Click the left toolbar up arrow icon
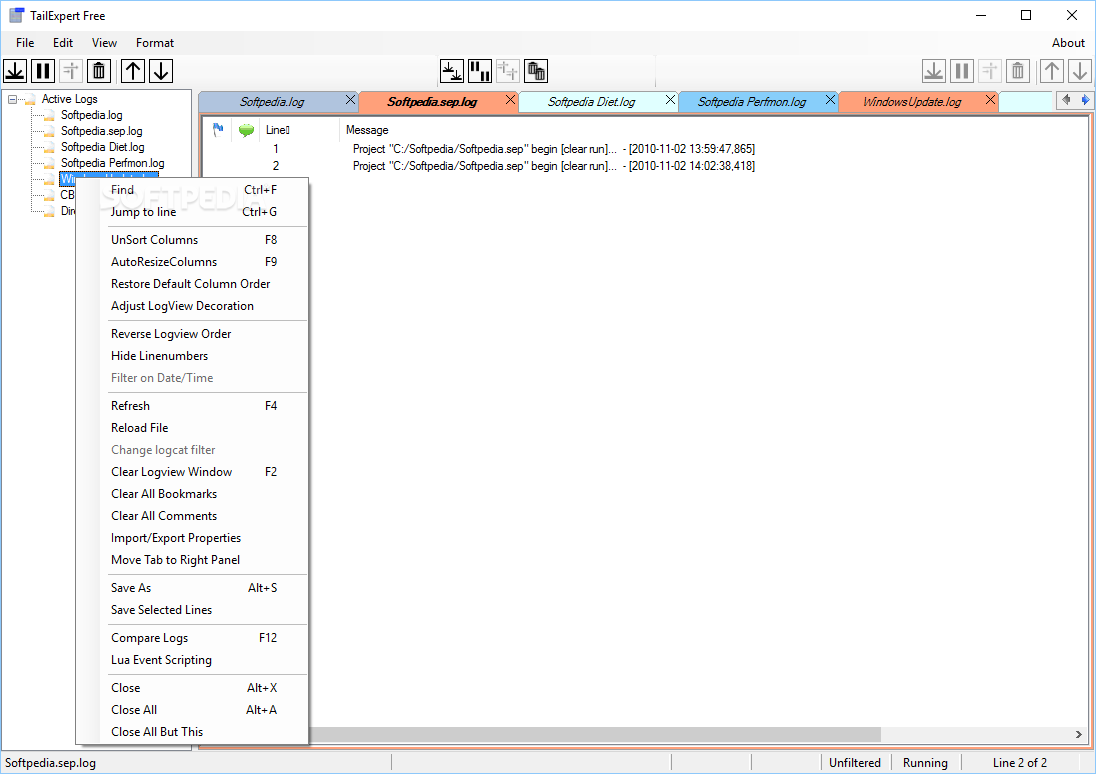 [x=133, y=71]
